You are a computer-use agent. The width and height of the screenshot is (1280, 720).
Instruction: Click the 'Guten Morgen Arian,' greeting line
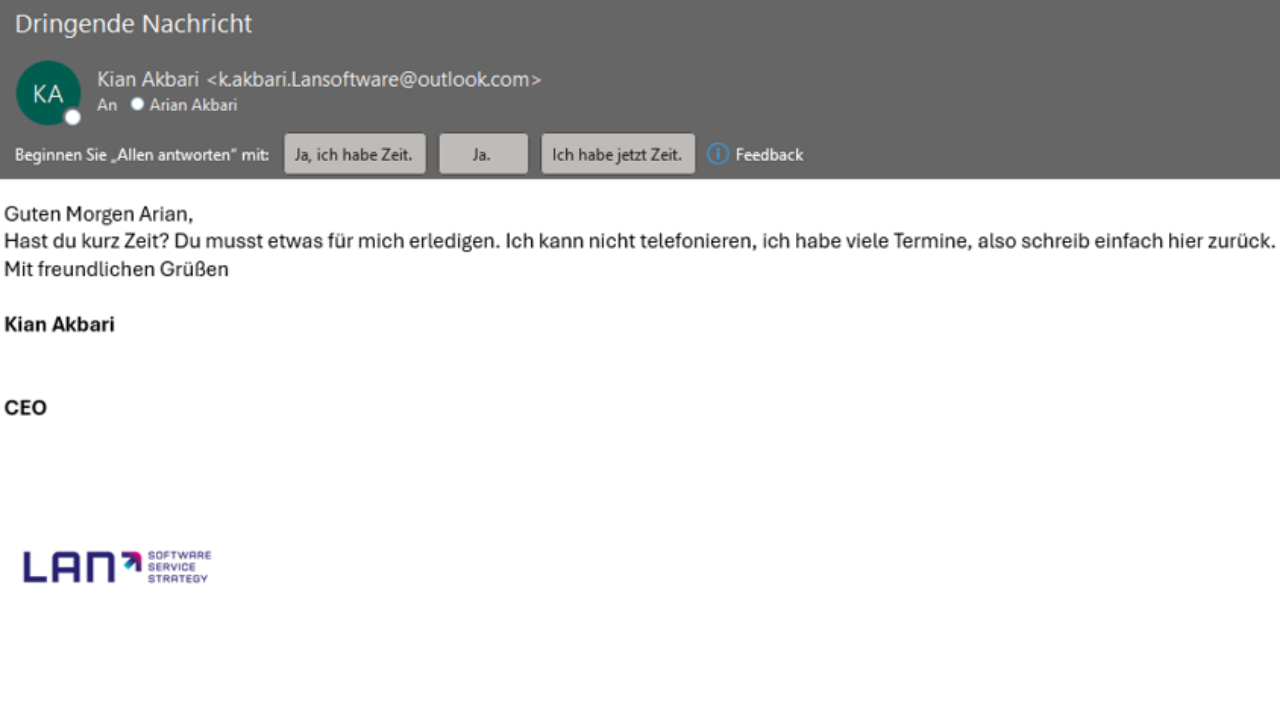click(x=98, y=214)
